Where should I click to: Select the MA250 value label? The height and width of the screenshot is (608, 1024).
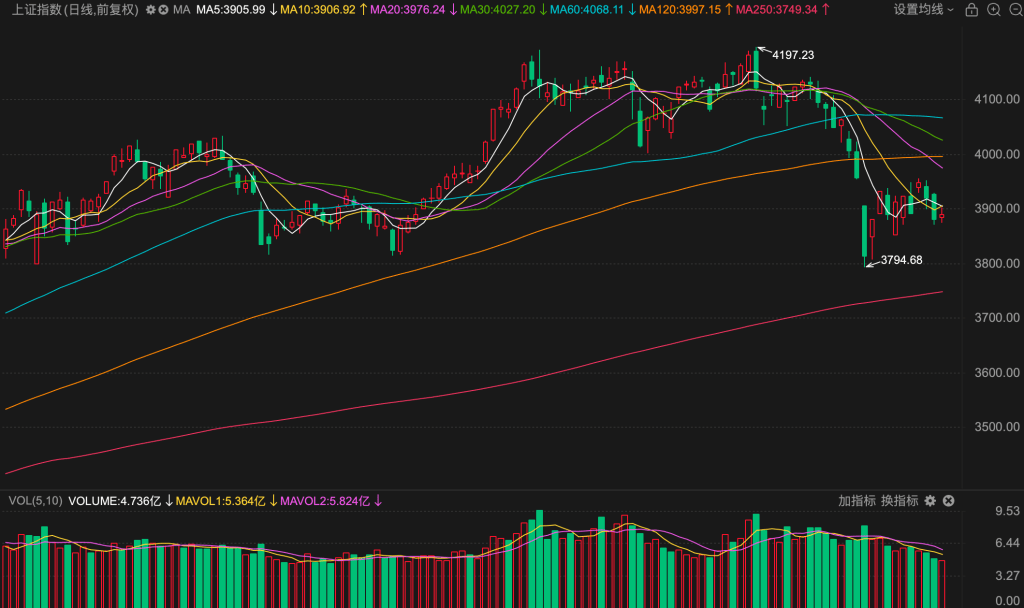pyautogui.click(x=776, y=9)
